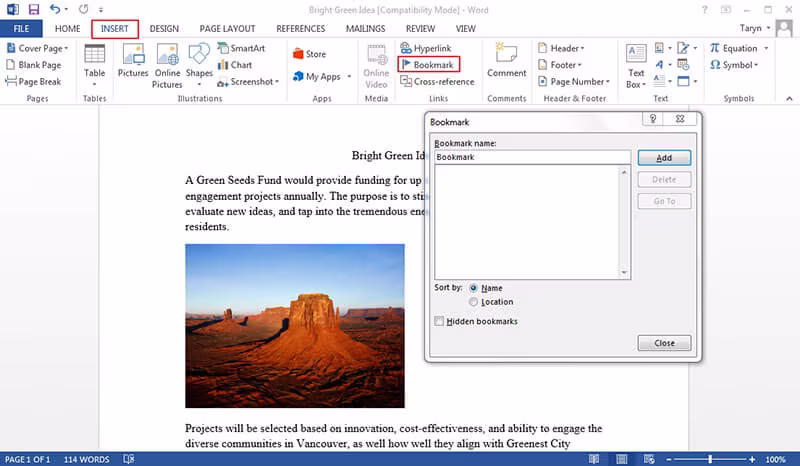Insert a Page Break
Image resolution: width=800 pixels, height=466 pixels.
click(34, 81)
